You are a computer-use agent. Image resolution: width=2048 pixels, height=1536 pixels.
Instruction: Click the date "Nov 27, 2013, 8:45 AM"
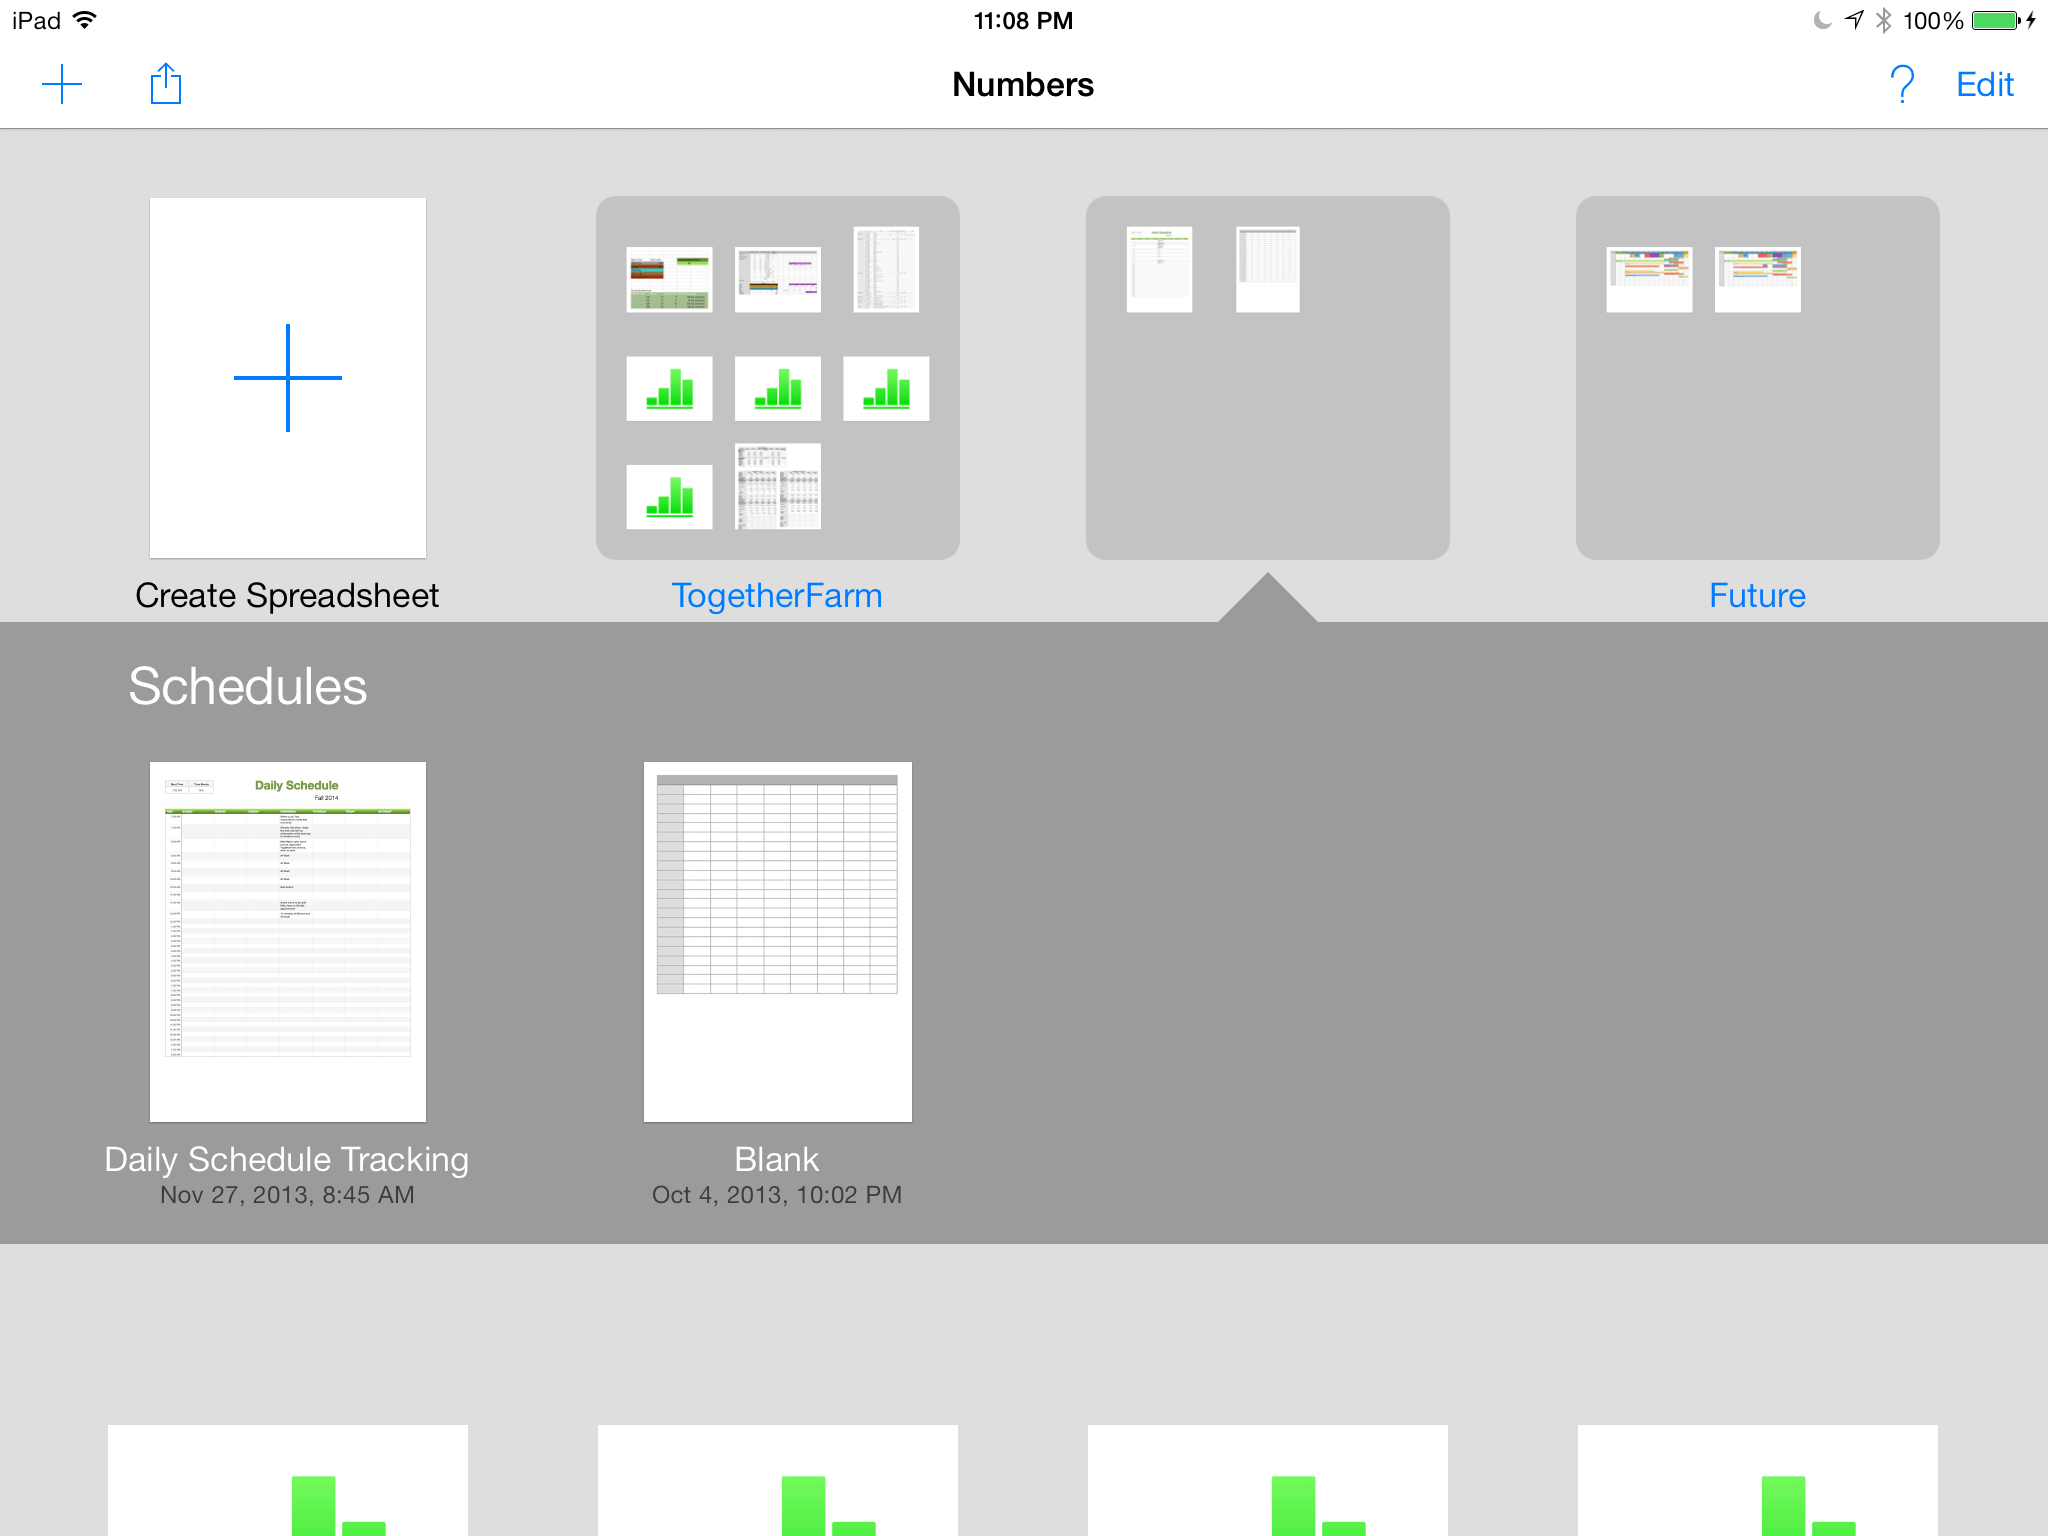tap(287, 1195)
